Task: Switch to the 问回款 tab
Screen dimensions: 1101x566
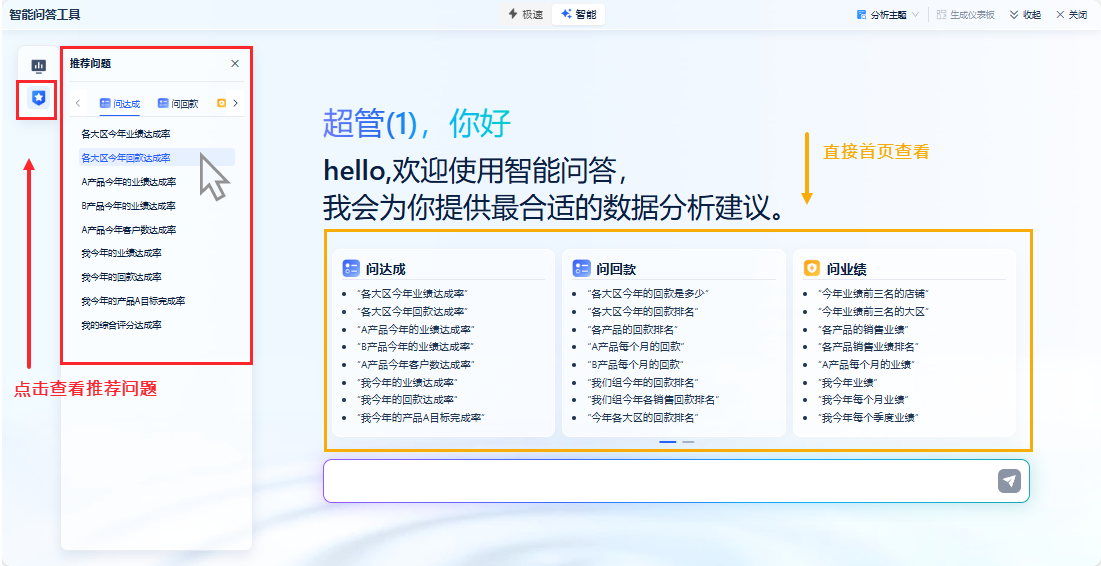Action: [x=178, y=103]
